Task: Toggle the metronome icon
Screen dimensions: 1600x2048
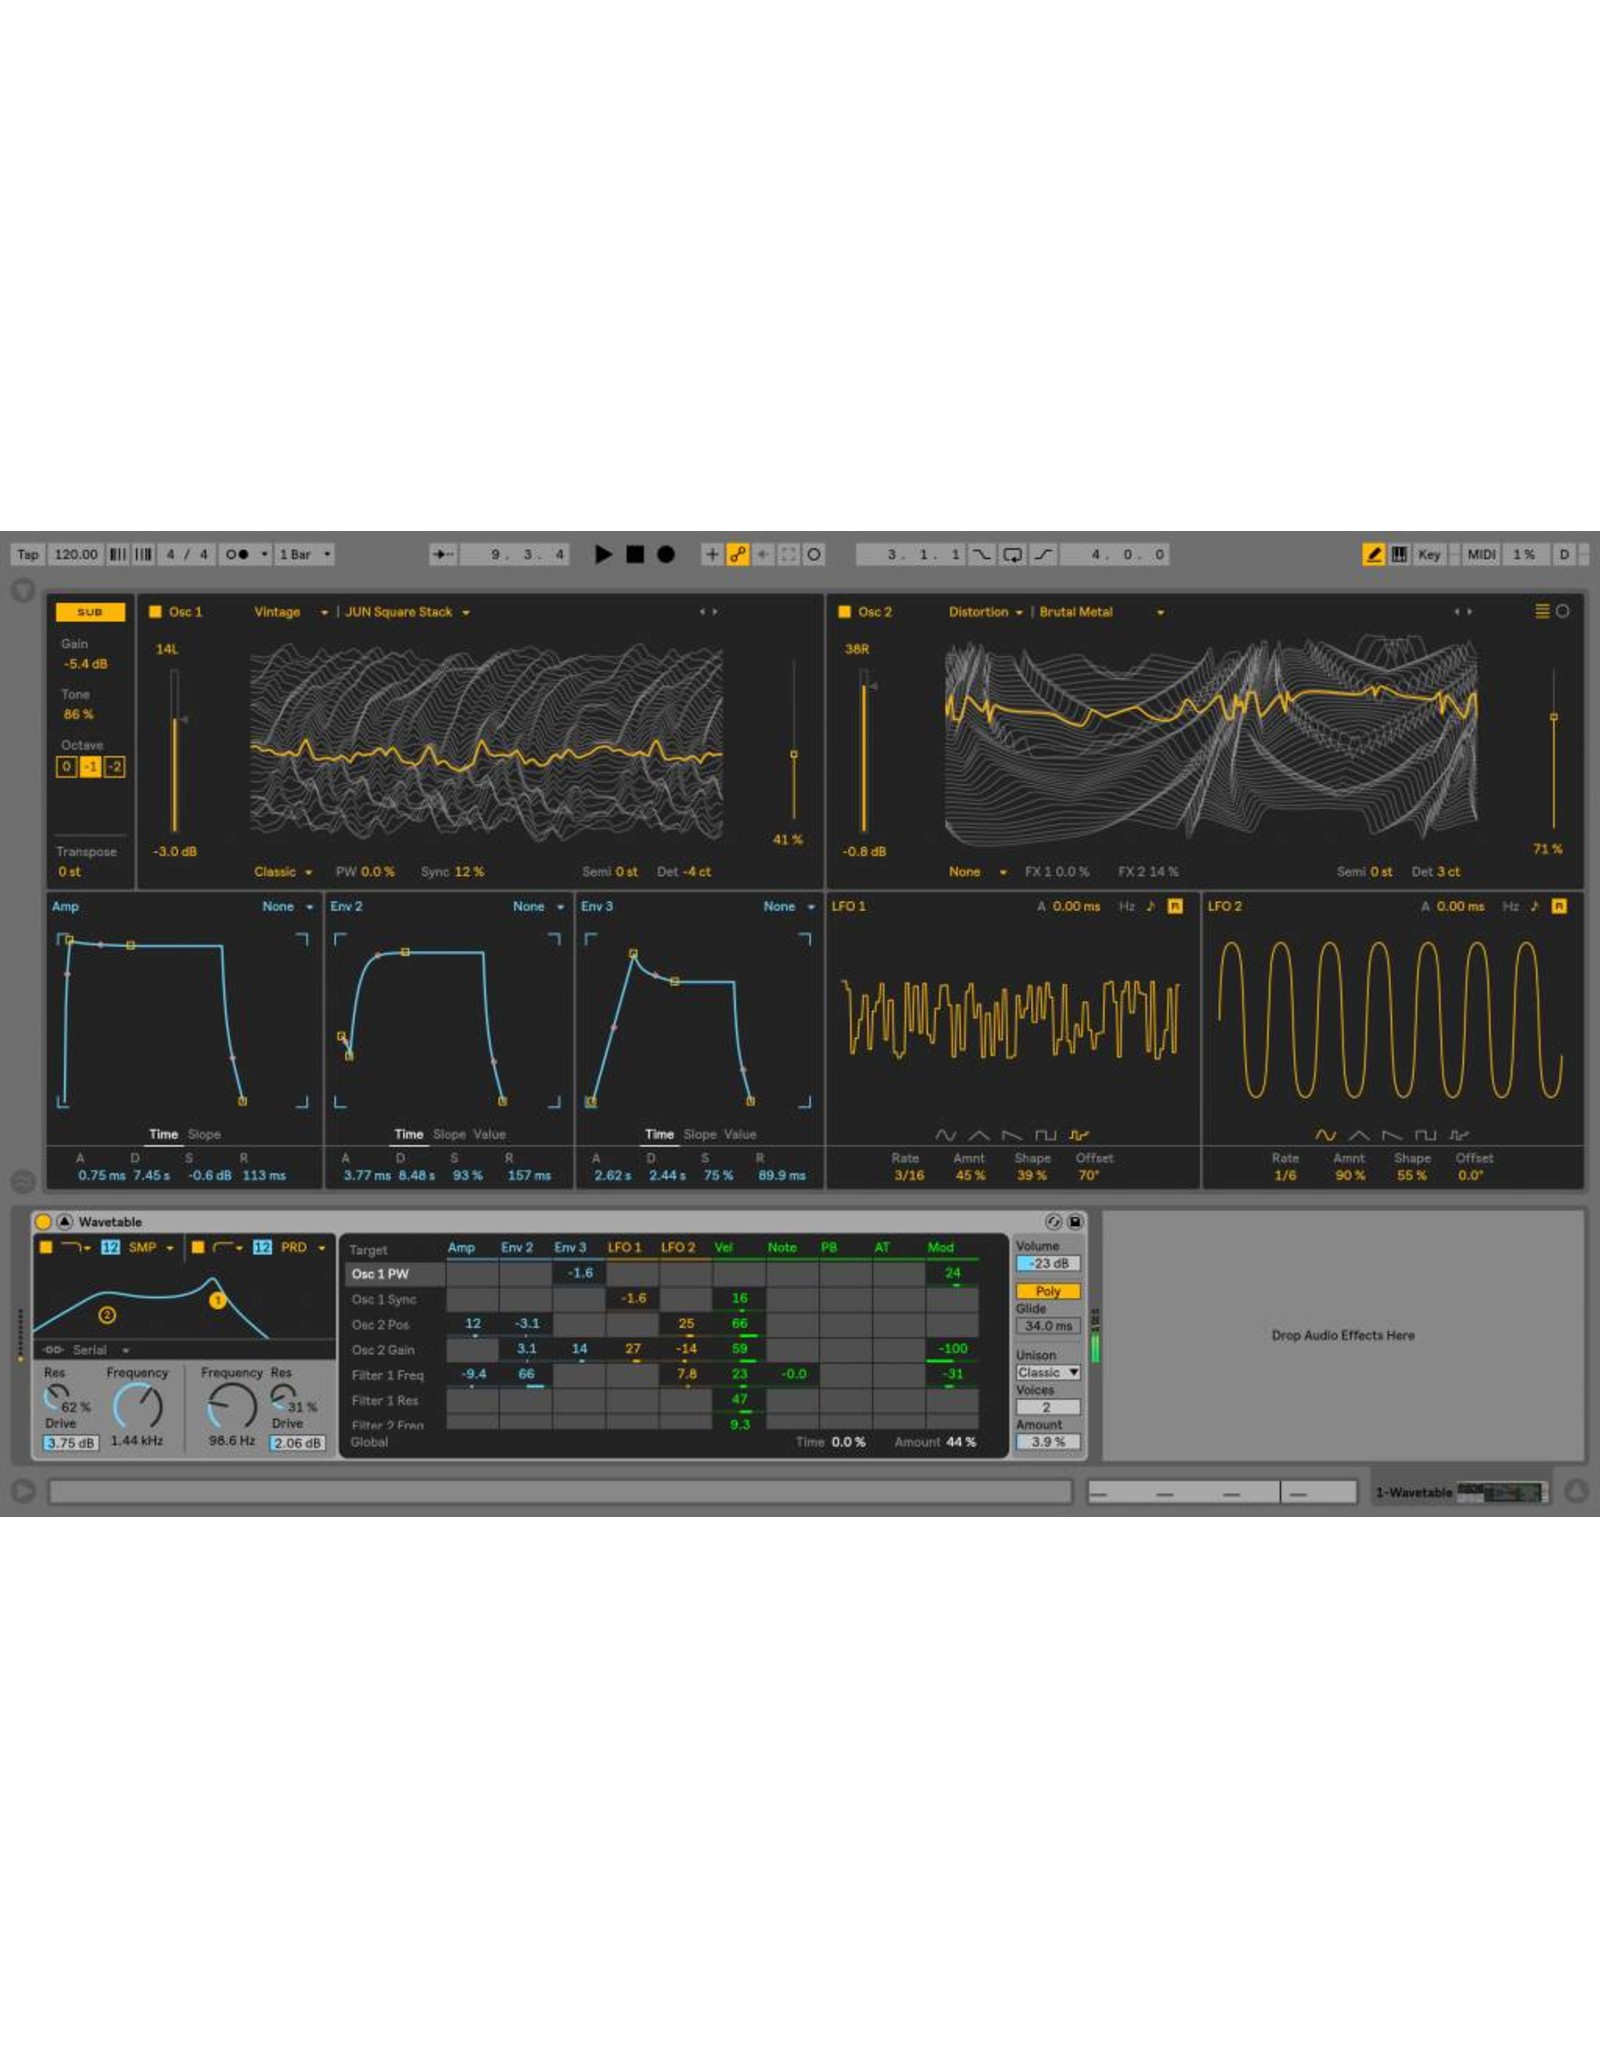Action: click(237, 554)
